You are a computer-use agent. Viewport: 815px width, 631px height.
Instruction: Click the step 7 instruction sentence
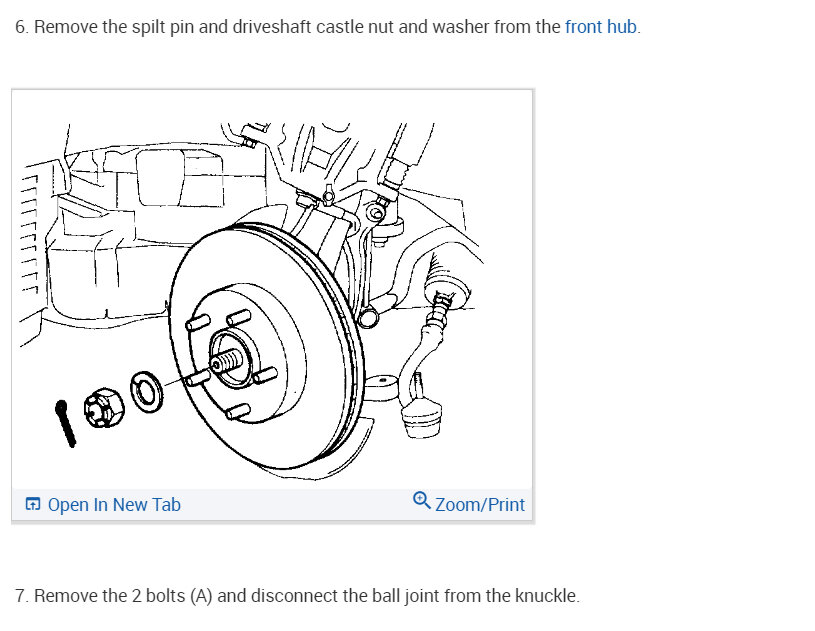point(297,596)
